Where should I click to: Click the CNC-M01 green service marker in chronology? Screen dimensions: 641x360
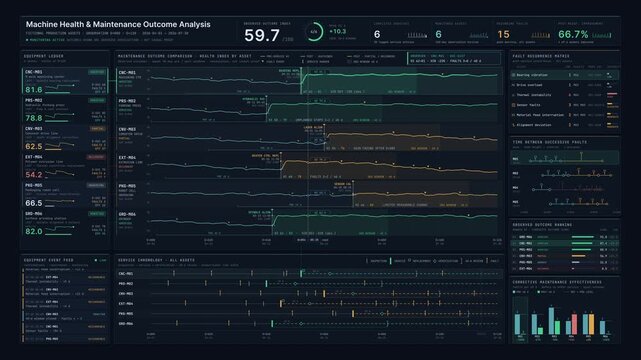[301, 273]
